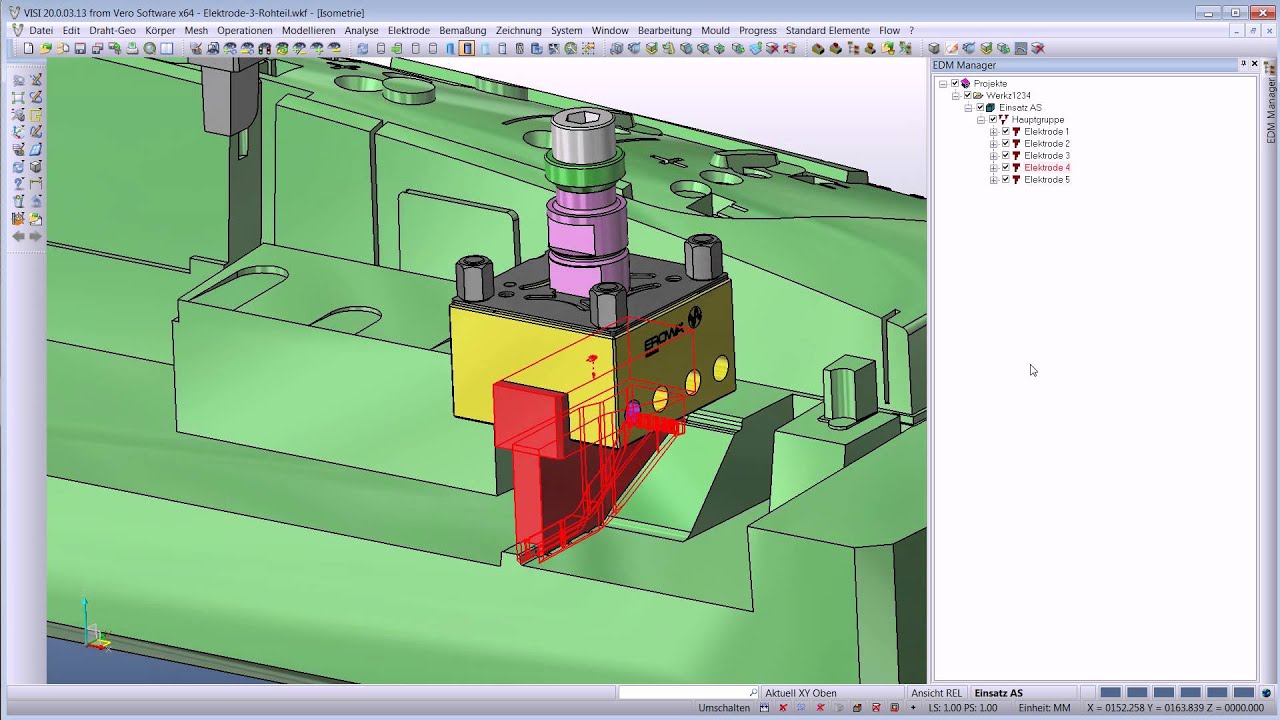
Task: Click the Umschalten button in status bar
Action: (724, 708)
